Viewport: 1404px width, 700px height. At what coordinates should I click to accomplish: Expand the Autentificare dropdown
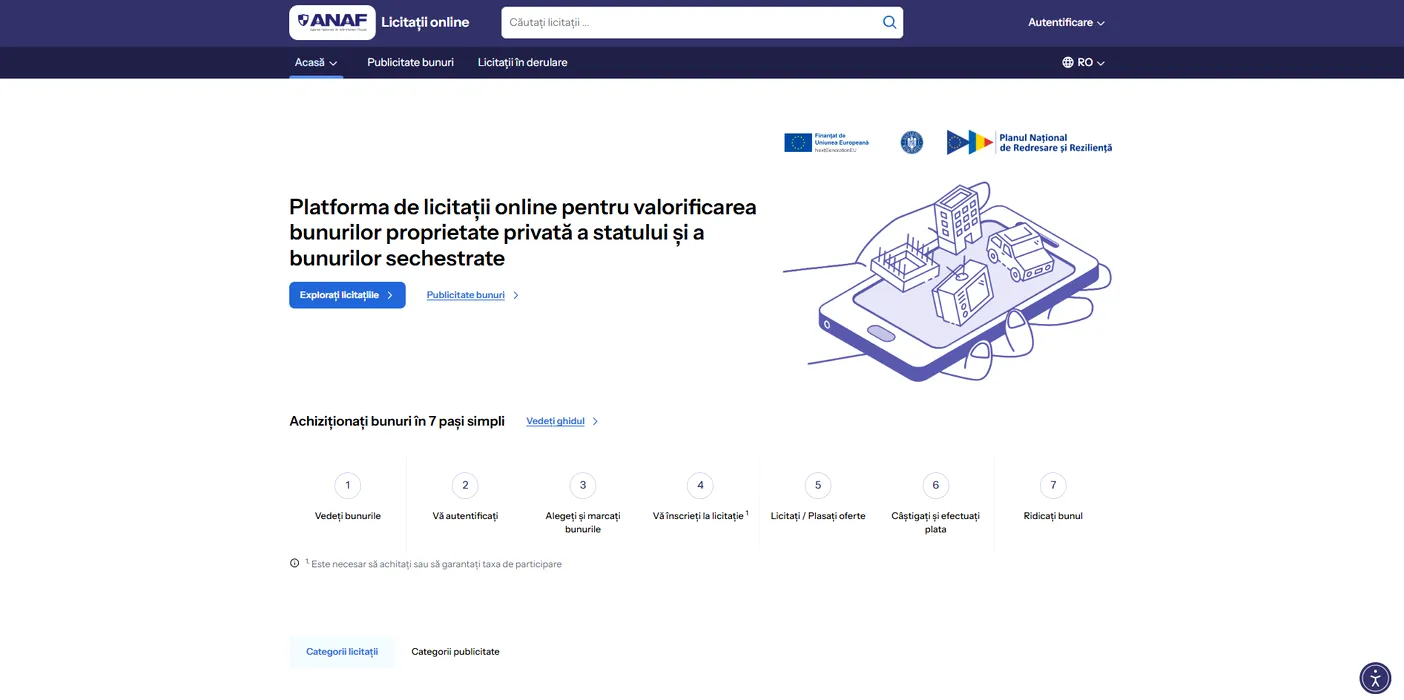pyautogui.click(x=1066, y=22)
